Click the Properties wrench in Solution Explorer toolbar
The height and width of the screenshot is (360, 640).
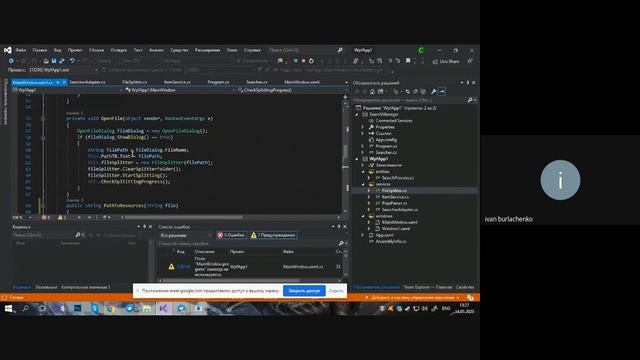pos(433,92)
